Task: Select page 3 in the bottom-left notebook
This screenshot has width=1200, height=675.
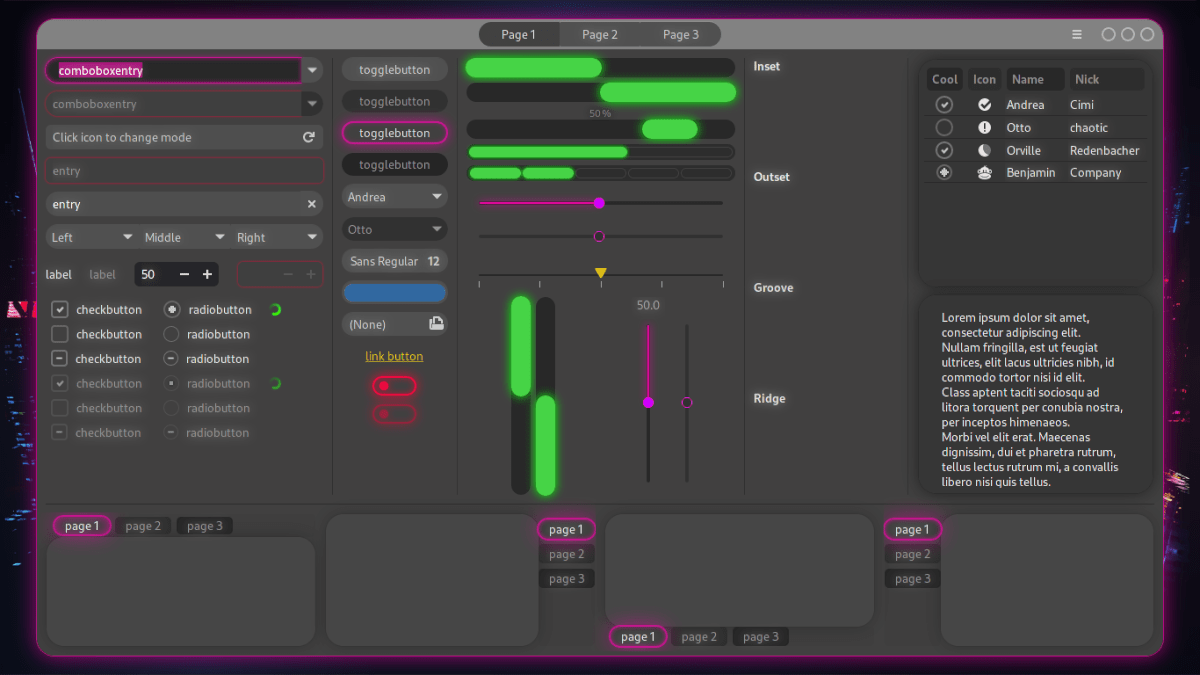Action: (204, 525)
